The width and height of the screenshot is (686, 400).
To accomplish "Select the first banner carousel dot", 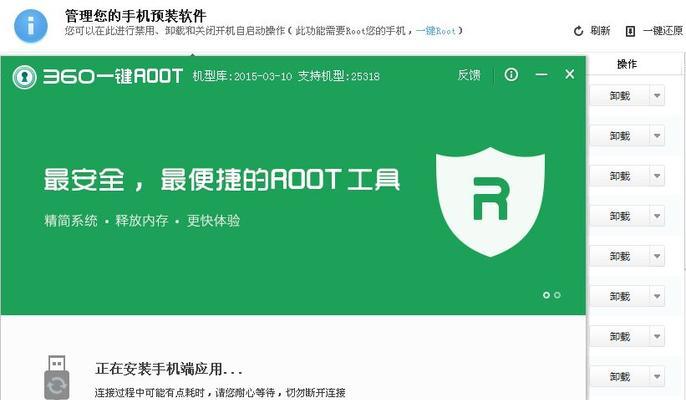I will click(x=546, y=295).
